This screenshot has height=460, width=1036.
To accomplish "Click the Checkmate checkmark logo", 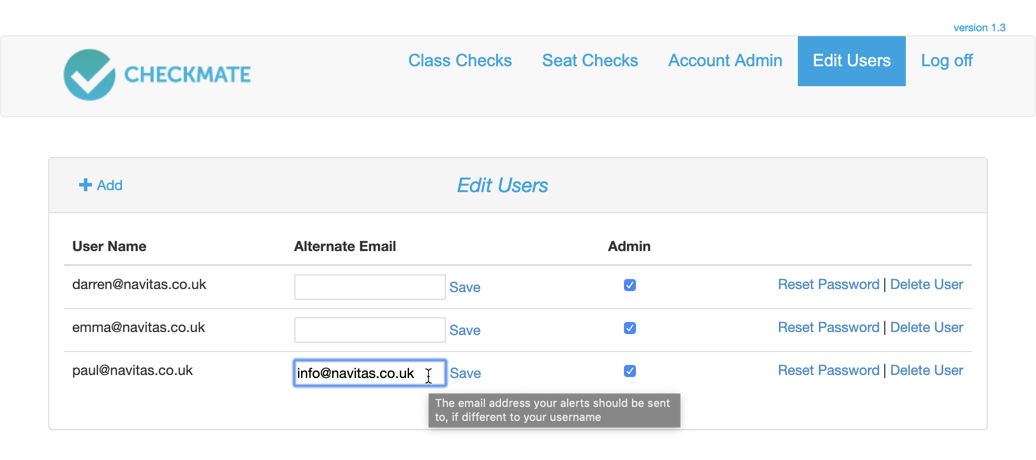I will (x=90, y=75).
